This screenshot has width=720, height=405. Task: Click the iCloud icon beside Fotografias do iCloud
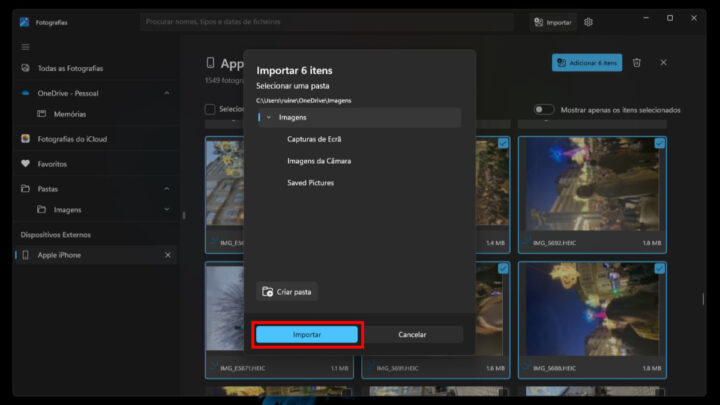25,139
